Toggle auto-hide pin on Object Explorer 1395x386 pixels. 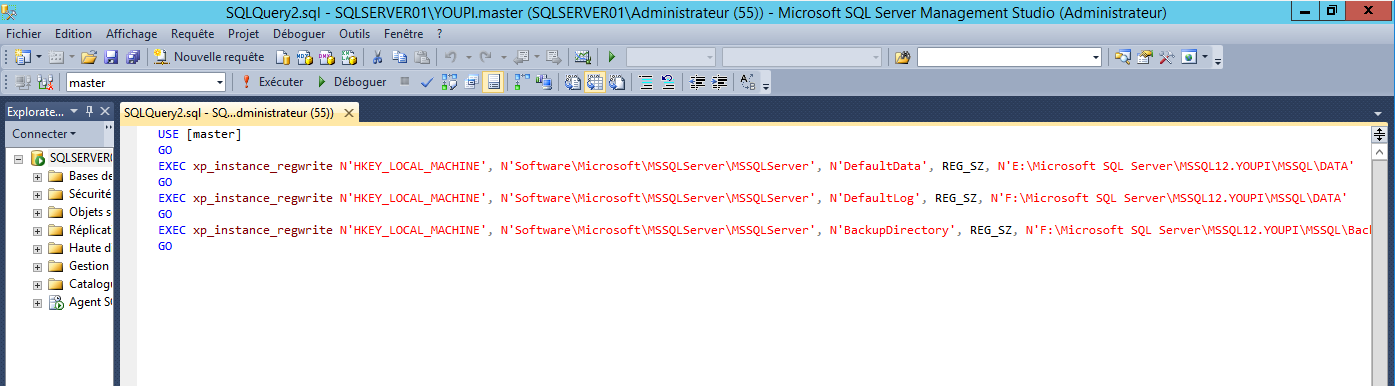coord(89,111)
